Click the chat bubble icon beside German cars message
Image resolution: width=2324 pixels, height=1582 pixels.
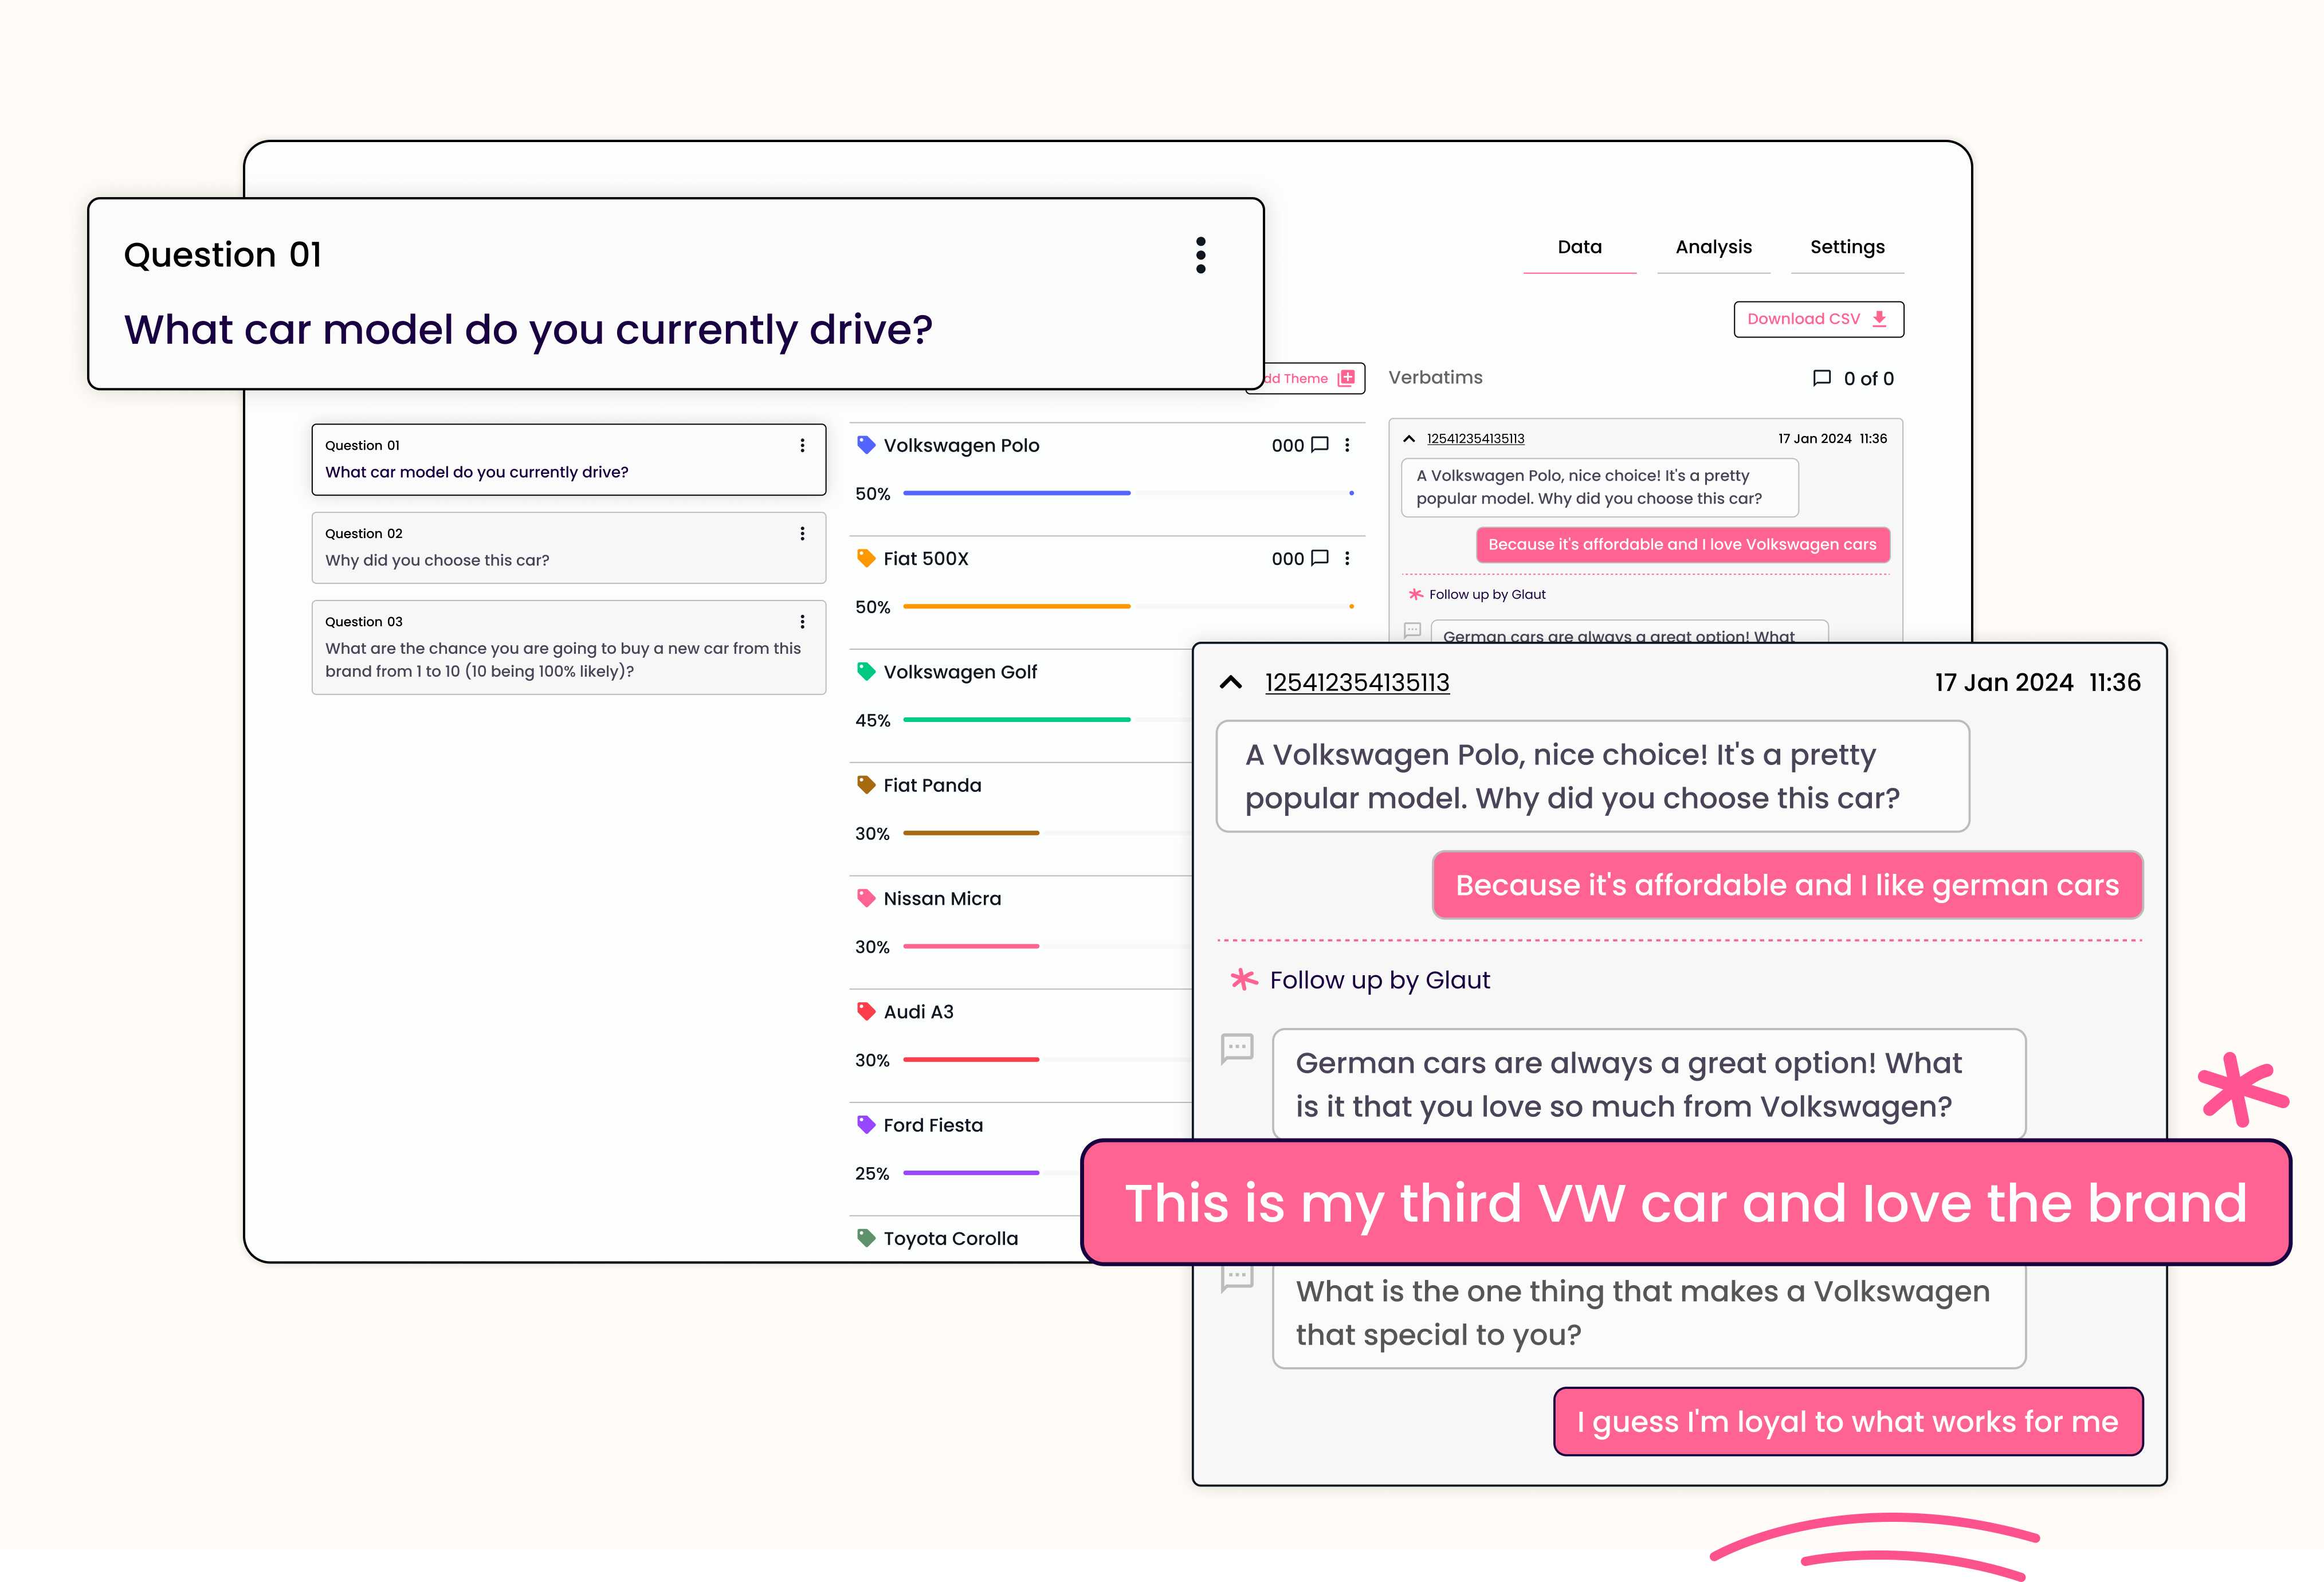tap(1237, 1049)
